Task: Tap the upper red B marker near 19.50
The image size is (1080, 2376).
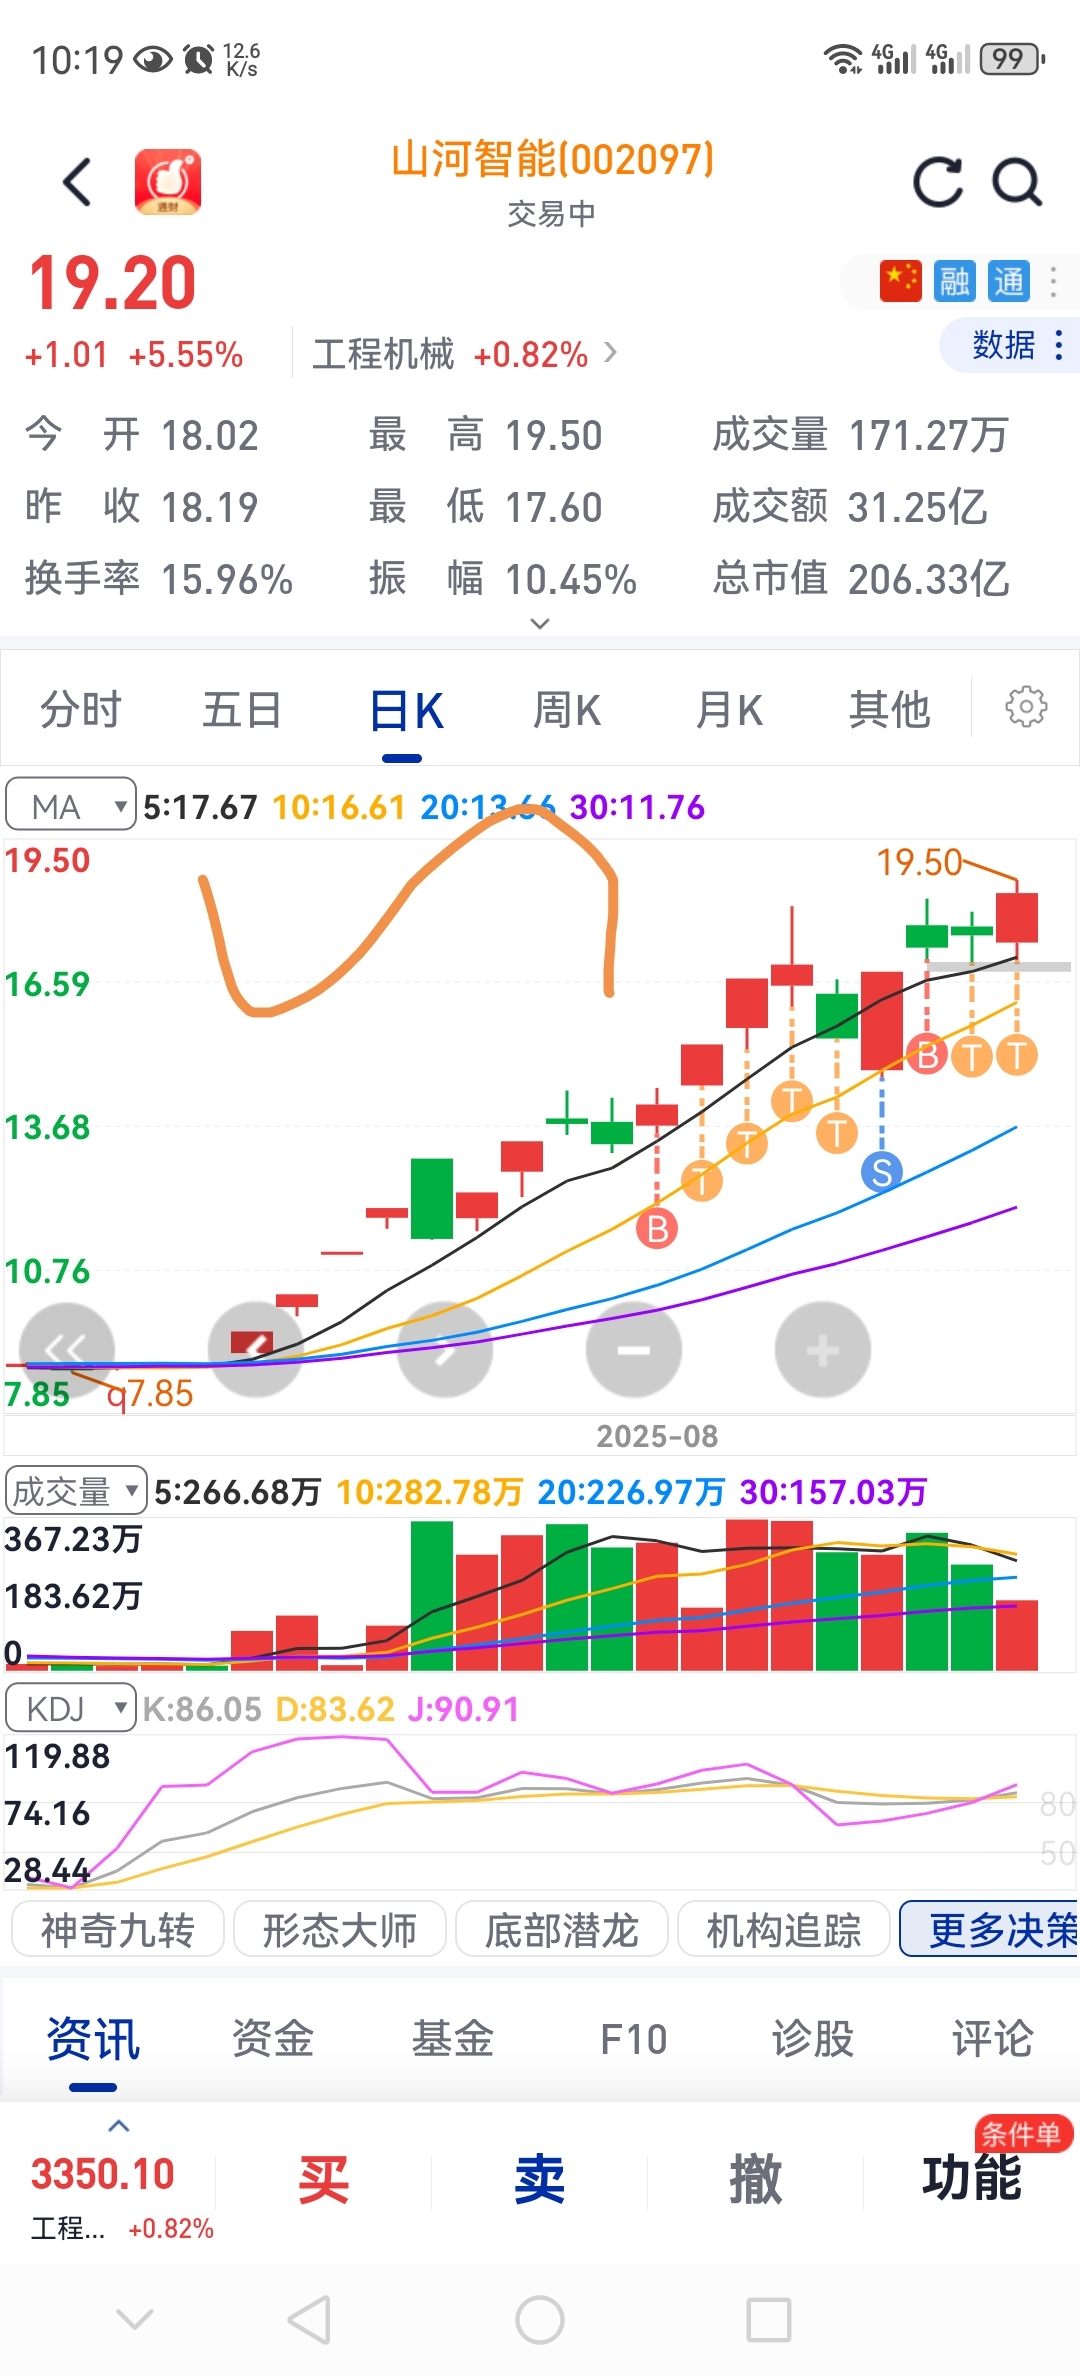Action: click(x=927, y=1055)
